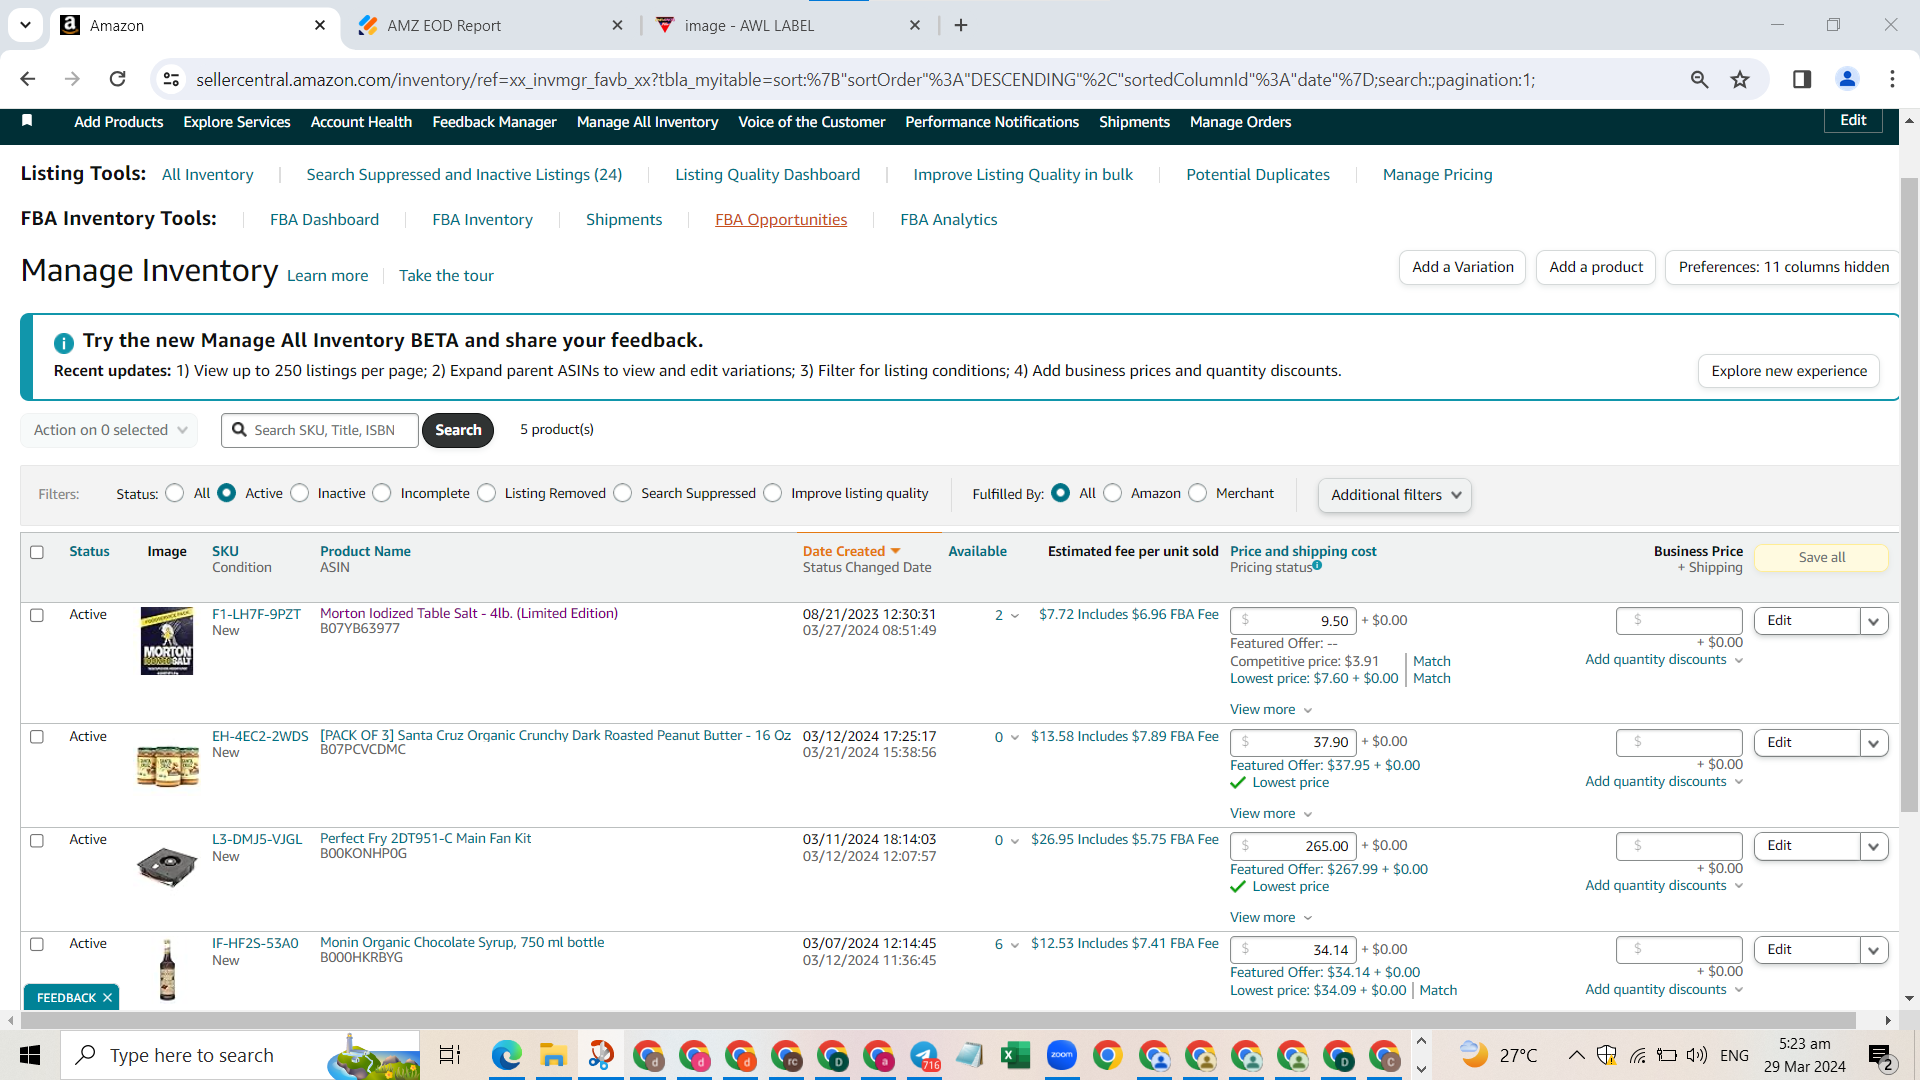This screenshot has height=1080, width=1920.
Task: Check the Santa Cruz Peanut Butter row checkbox
Action: tap(37, 737)
